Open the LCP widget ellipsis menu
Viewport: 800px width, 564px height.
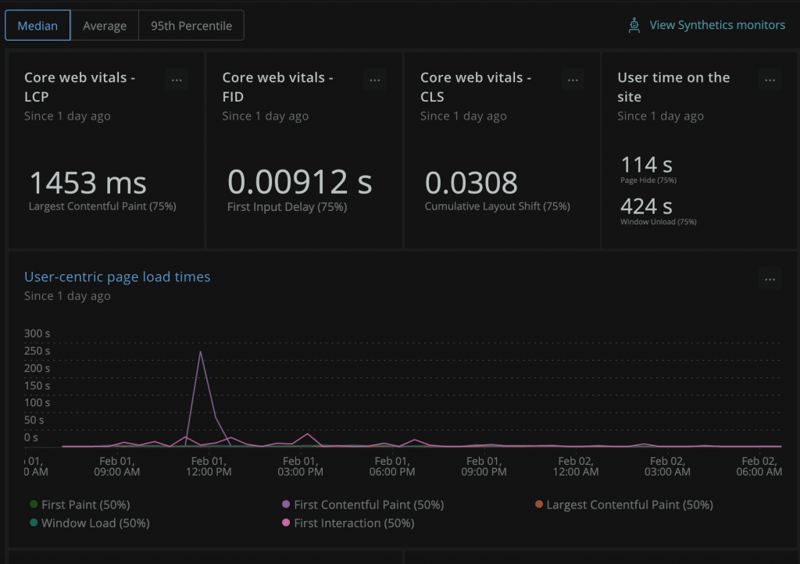pyautogui.click(x=177, y=80)
